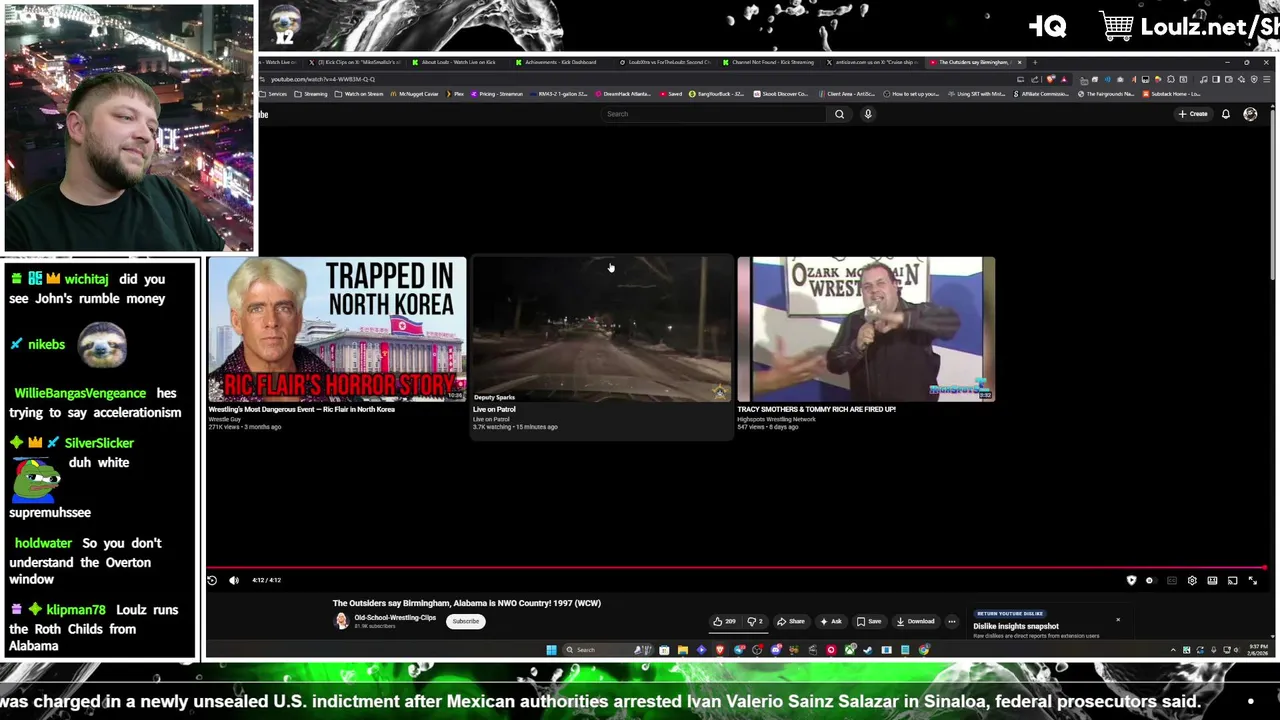Image resolution: width=1280 pixels, height=720 pixels.
Task: Click the magnifier search button
Action: (840, 114)
